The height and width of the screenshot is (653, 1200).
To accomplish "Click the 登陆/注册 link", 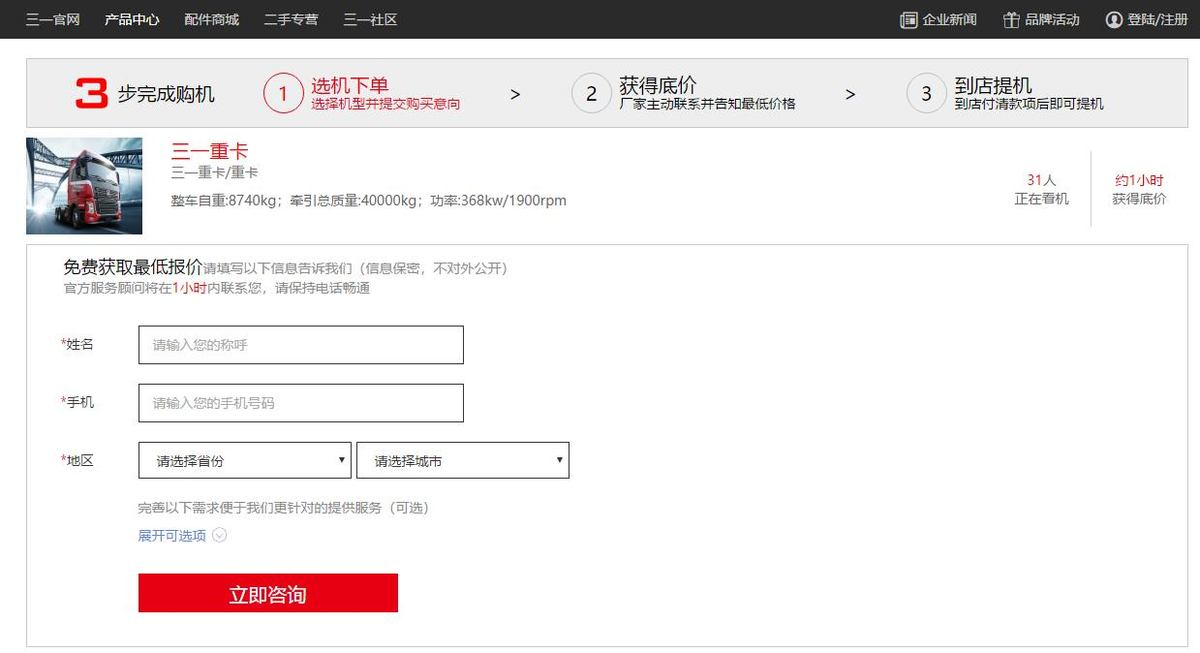I will tap(1158, 20).
